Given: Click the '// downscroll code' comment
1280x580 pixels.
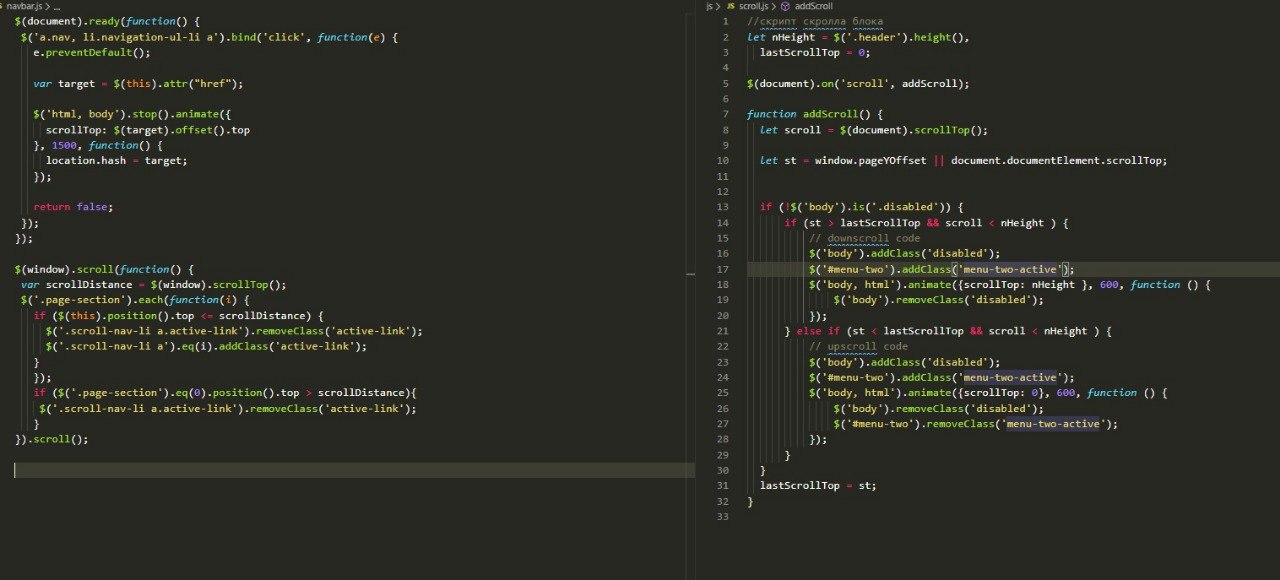Looking at the screenshot, I should 864,238.
